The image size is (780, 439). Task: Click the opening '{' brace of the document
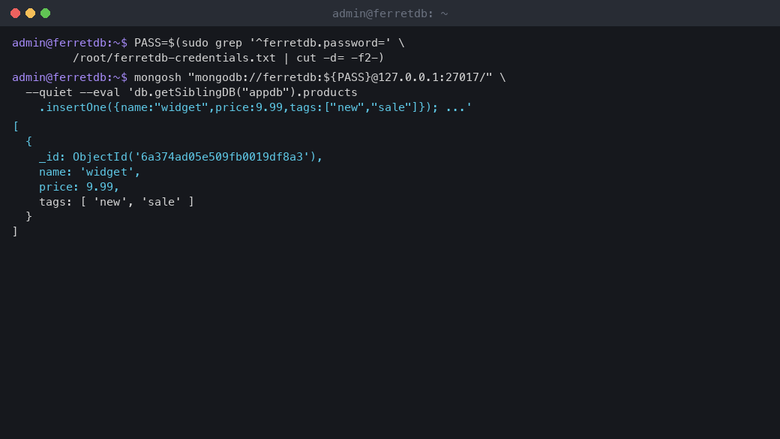point(29,141)
